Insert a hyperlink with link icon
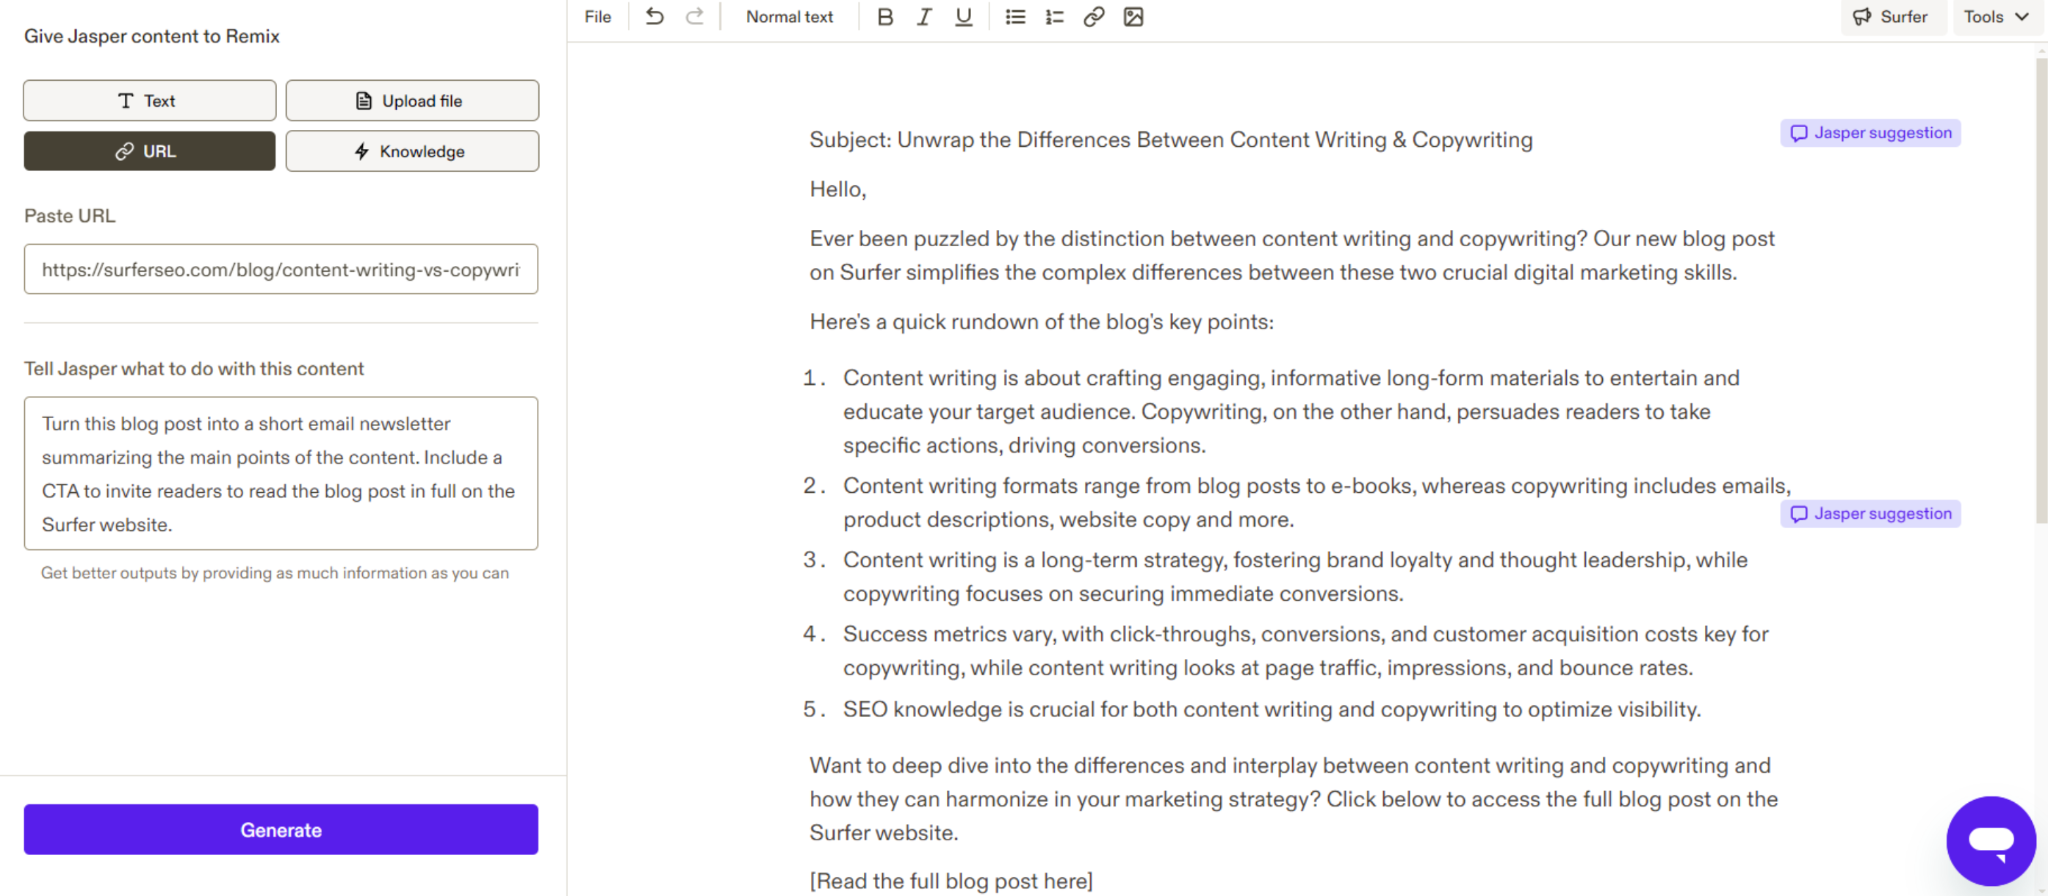The height and width of the screenshot is (896, 2048). point(1094,17)
